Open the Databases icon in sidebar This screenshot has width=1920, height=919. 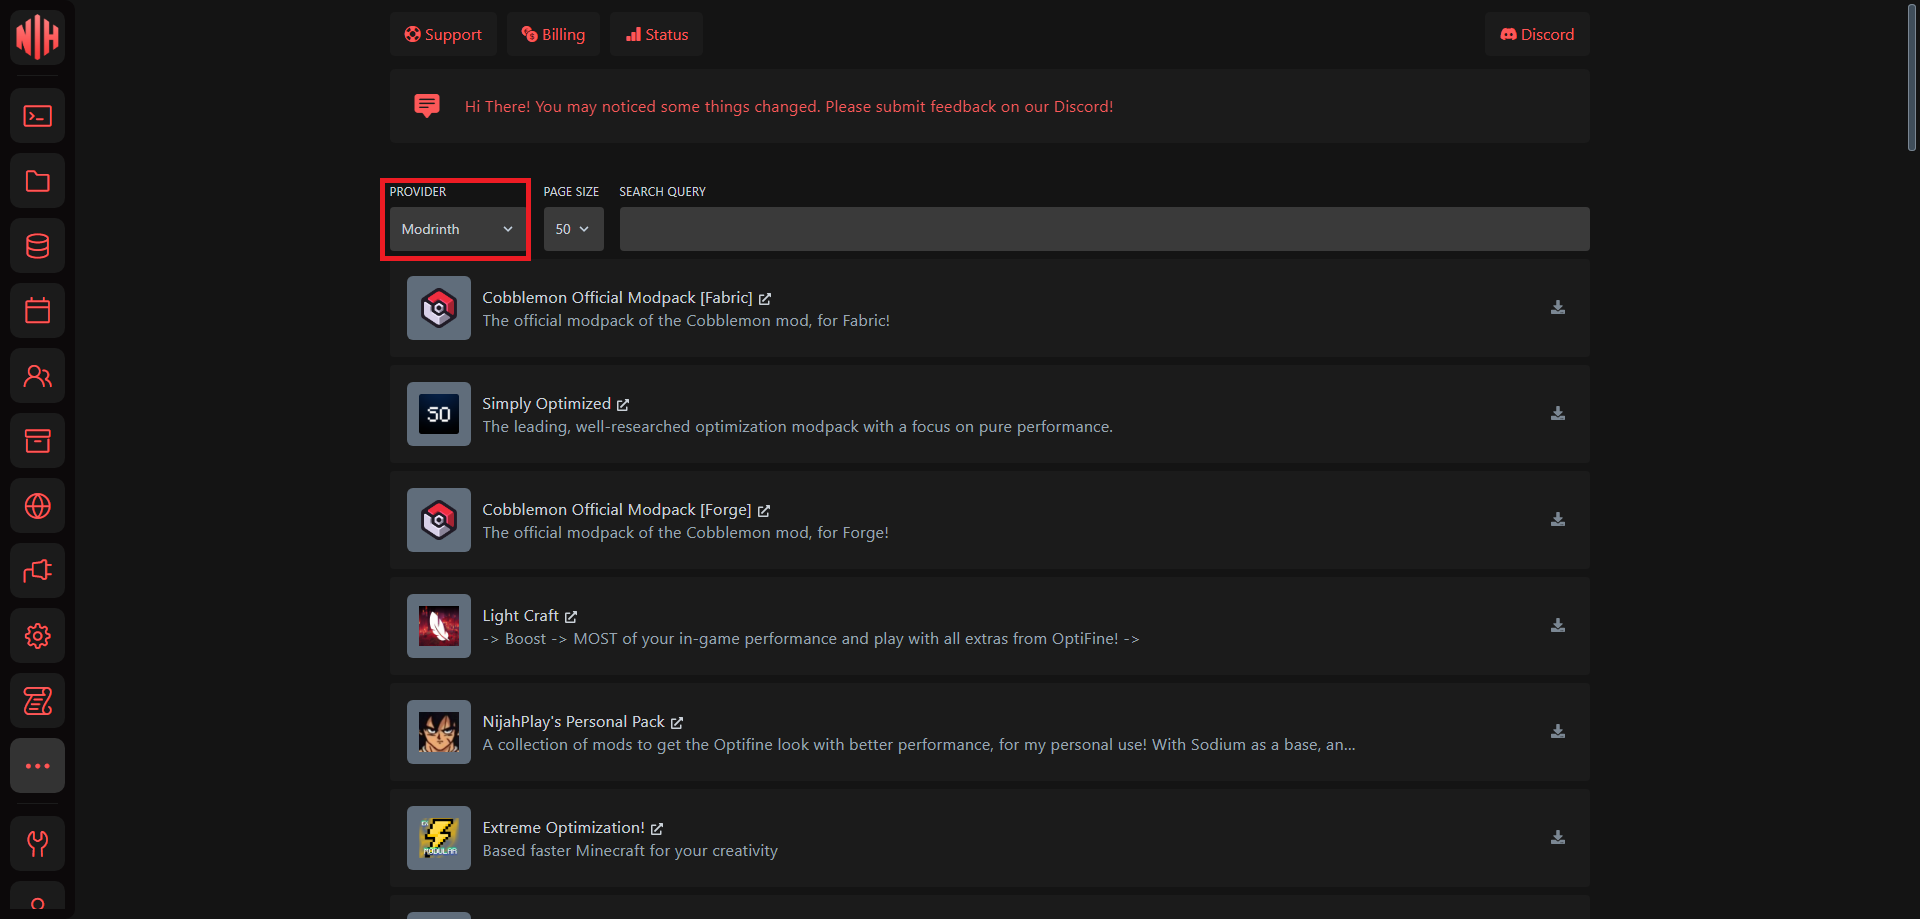pos(37,246)
